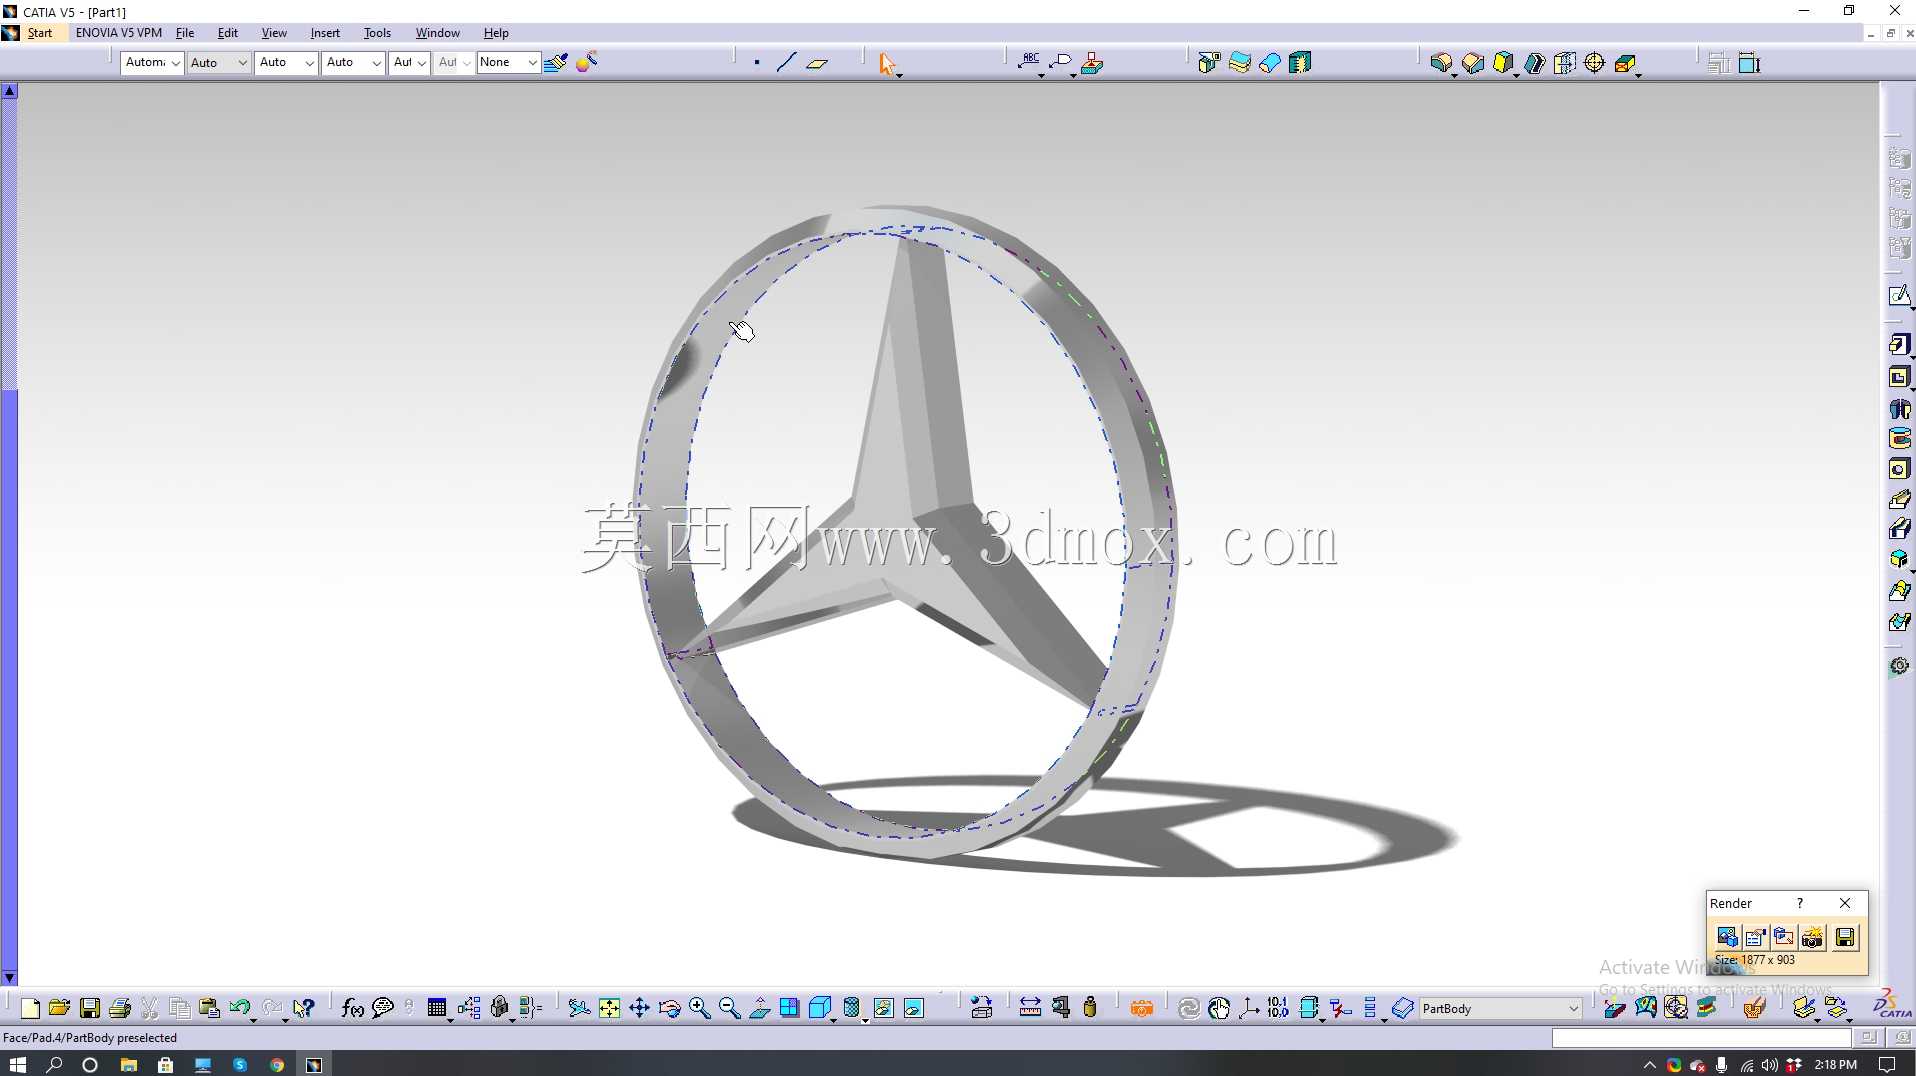The height and width of the screenshot is (1076, 1916).
Task: Open Chrome from the taskbar
Action: pyautogui.click(x=277, y=1065)
